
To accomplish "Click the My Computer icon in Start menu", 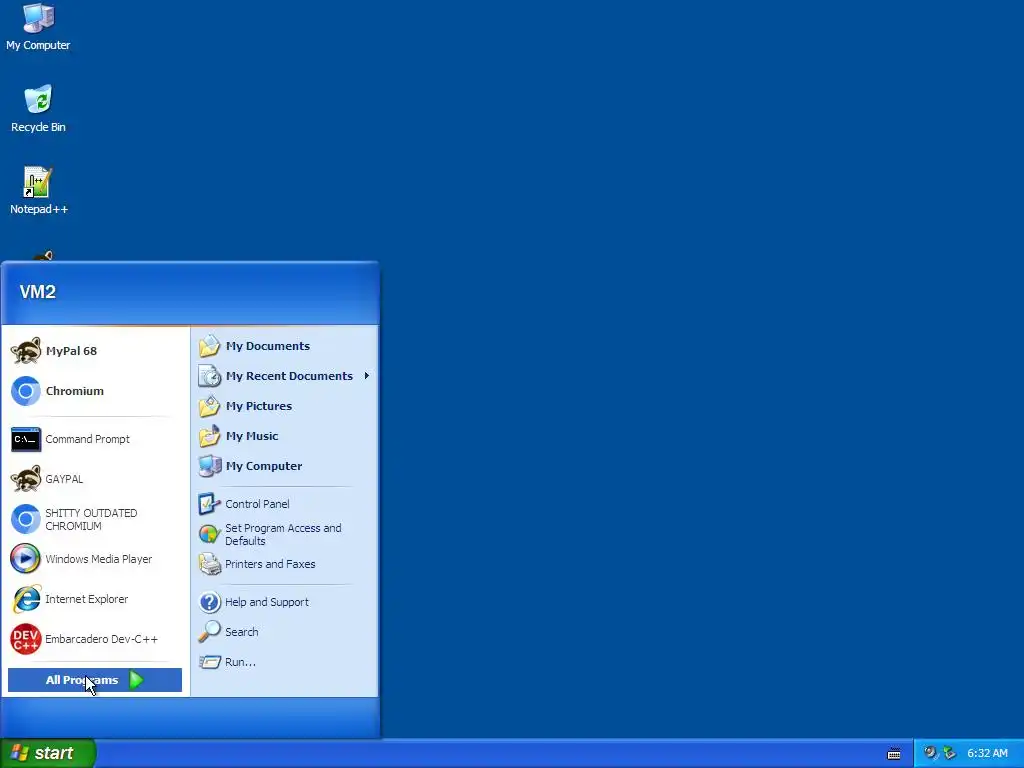I will 210,466.
